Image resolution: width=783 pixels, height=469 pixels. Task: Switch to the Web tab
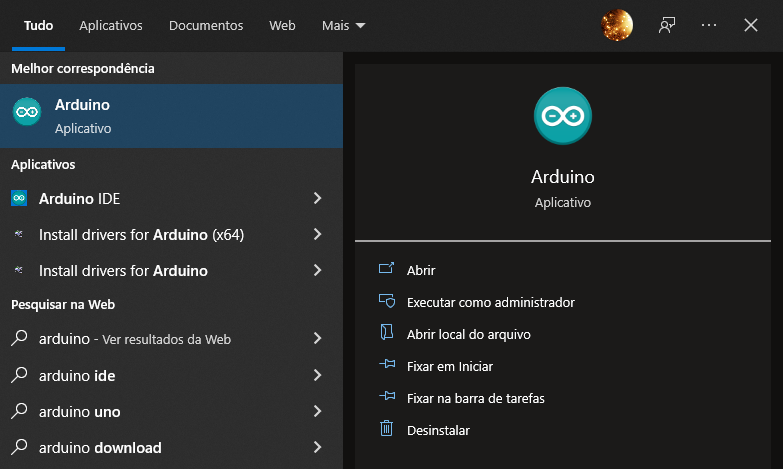click(x=282, y=25)
